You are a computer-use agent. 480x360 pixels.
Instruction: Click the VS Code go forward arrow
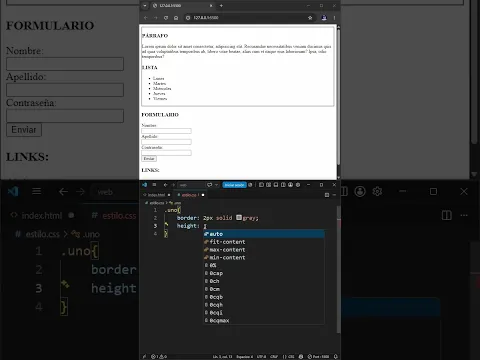pos(173,185)
